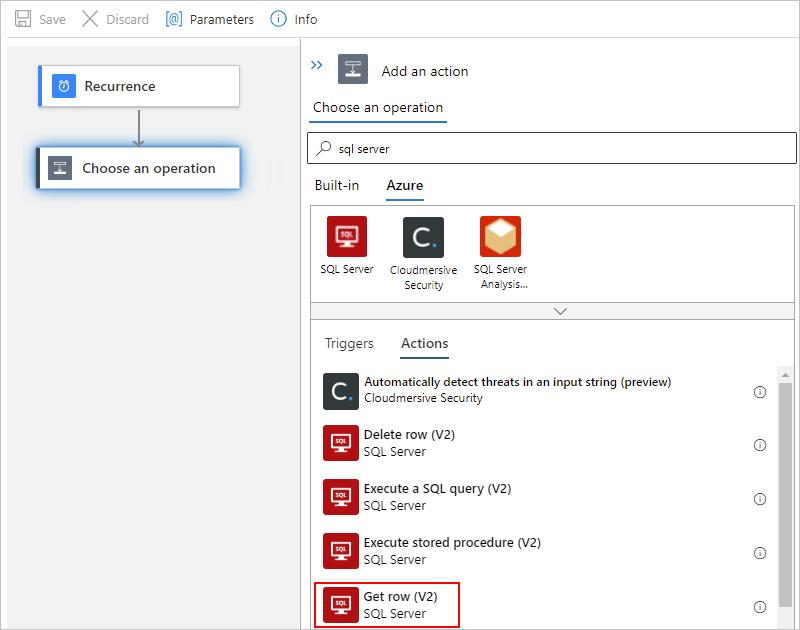Select the Delete row (V2) action
The height and width of the screenshot is (630, 800).
546,443
